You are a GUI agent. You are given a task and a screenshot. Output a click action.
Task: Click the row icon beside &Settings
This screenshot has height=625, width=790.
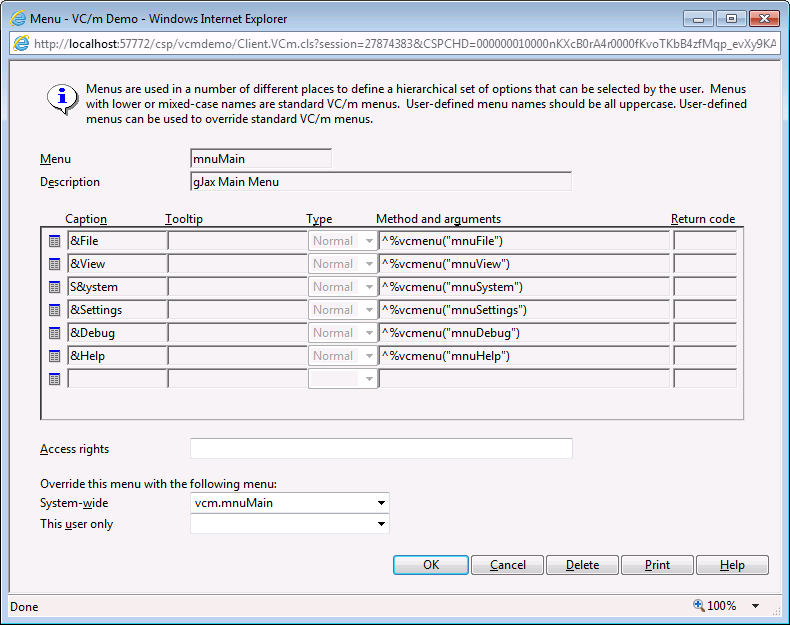click(54, 310)
